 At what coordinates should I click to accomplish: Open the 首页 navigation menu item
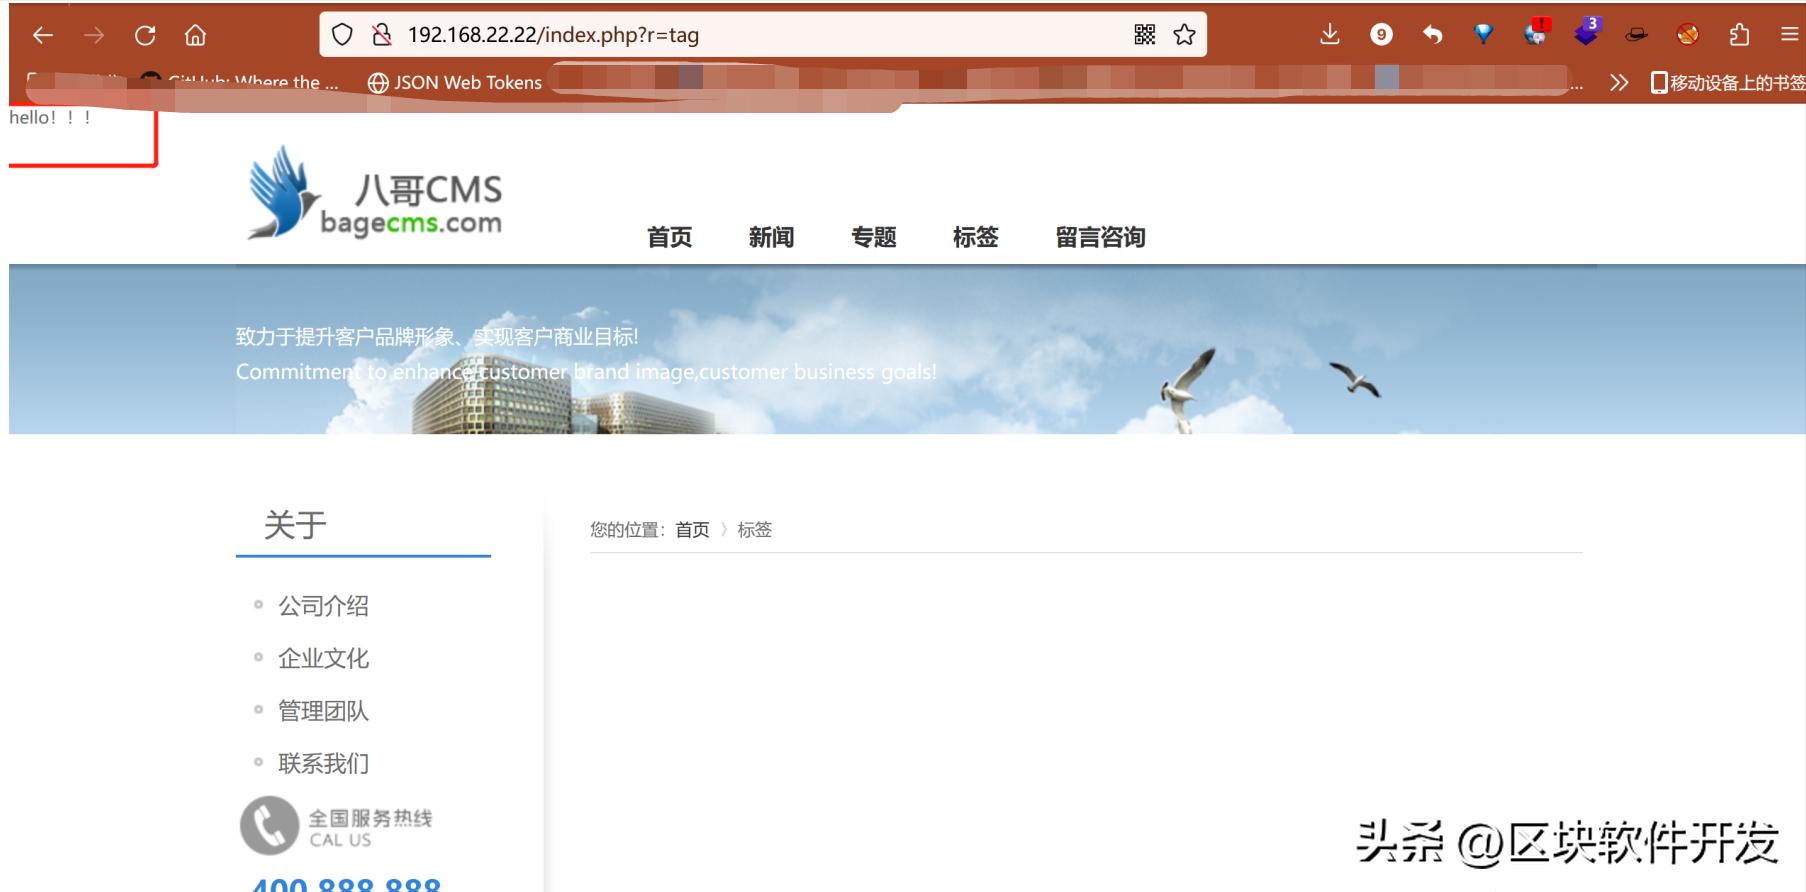pyautogui.click(x=670, y=237)
